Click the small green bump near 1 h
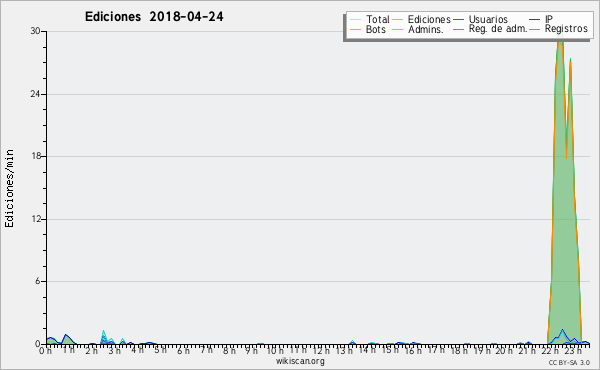600x370 pixels. 67,339
